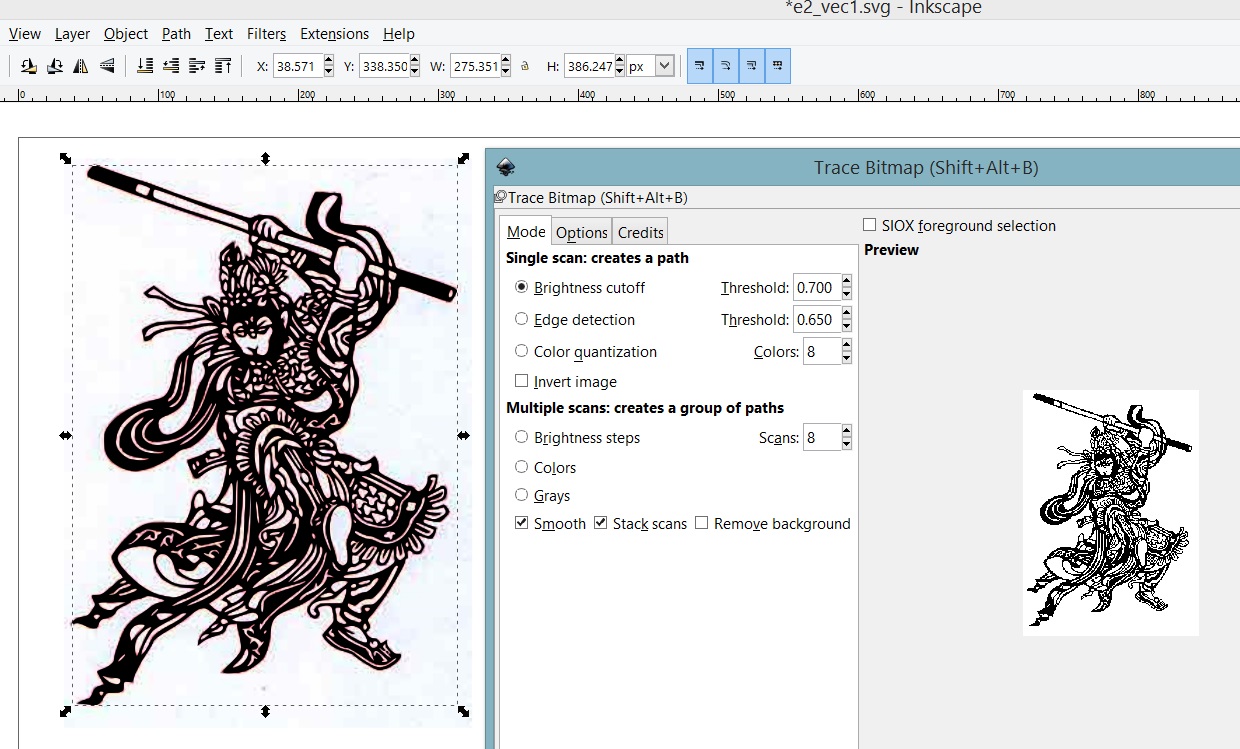Enable Remove background option
The width and height of the screenshot is (1240, 749).
[x=701, y=523]
